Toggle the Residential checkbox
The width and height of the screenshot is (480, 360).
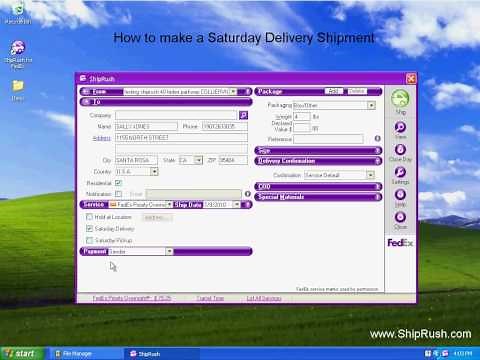click(118, 183)
